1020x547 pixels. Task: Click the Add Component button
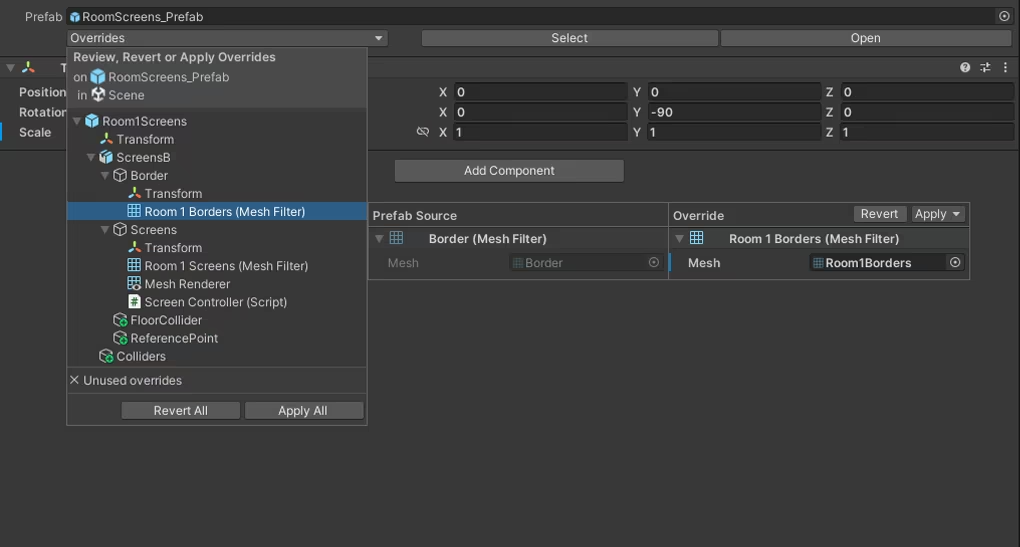509,170
